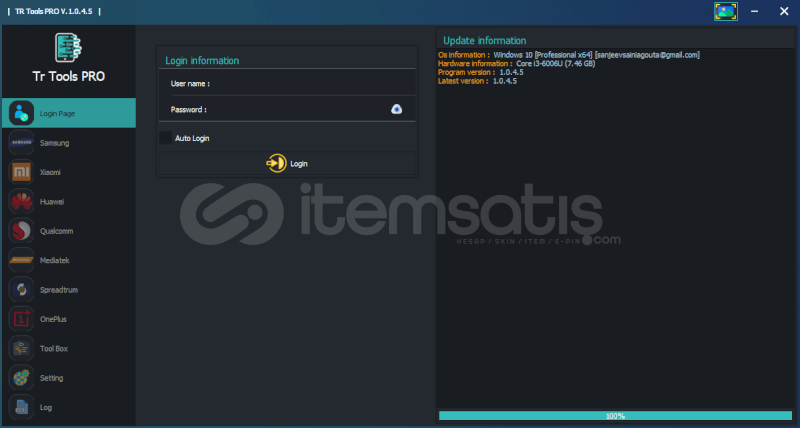Click the Spreadtrum logo icon
Image resolution: width=800 pixels, height=428 pixels.
click(x=21, y=289)
